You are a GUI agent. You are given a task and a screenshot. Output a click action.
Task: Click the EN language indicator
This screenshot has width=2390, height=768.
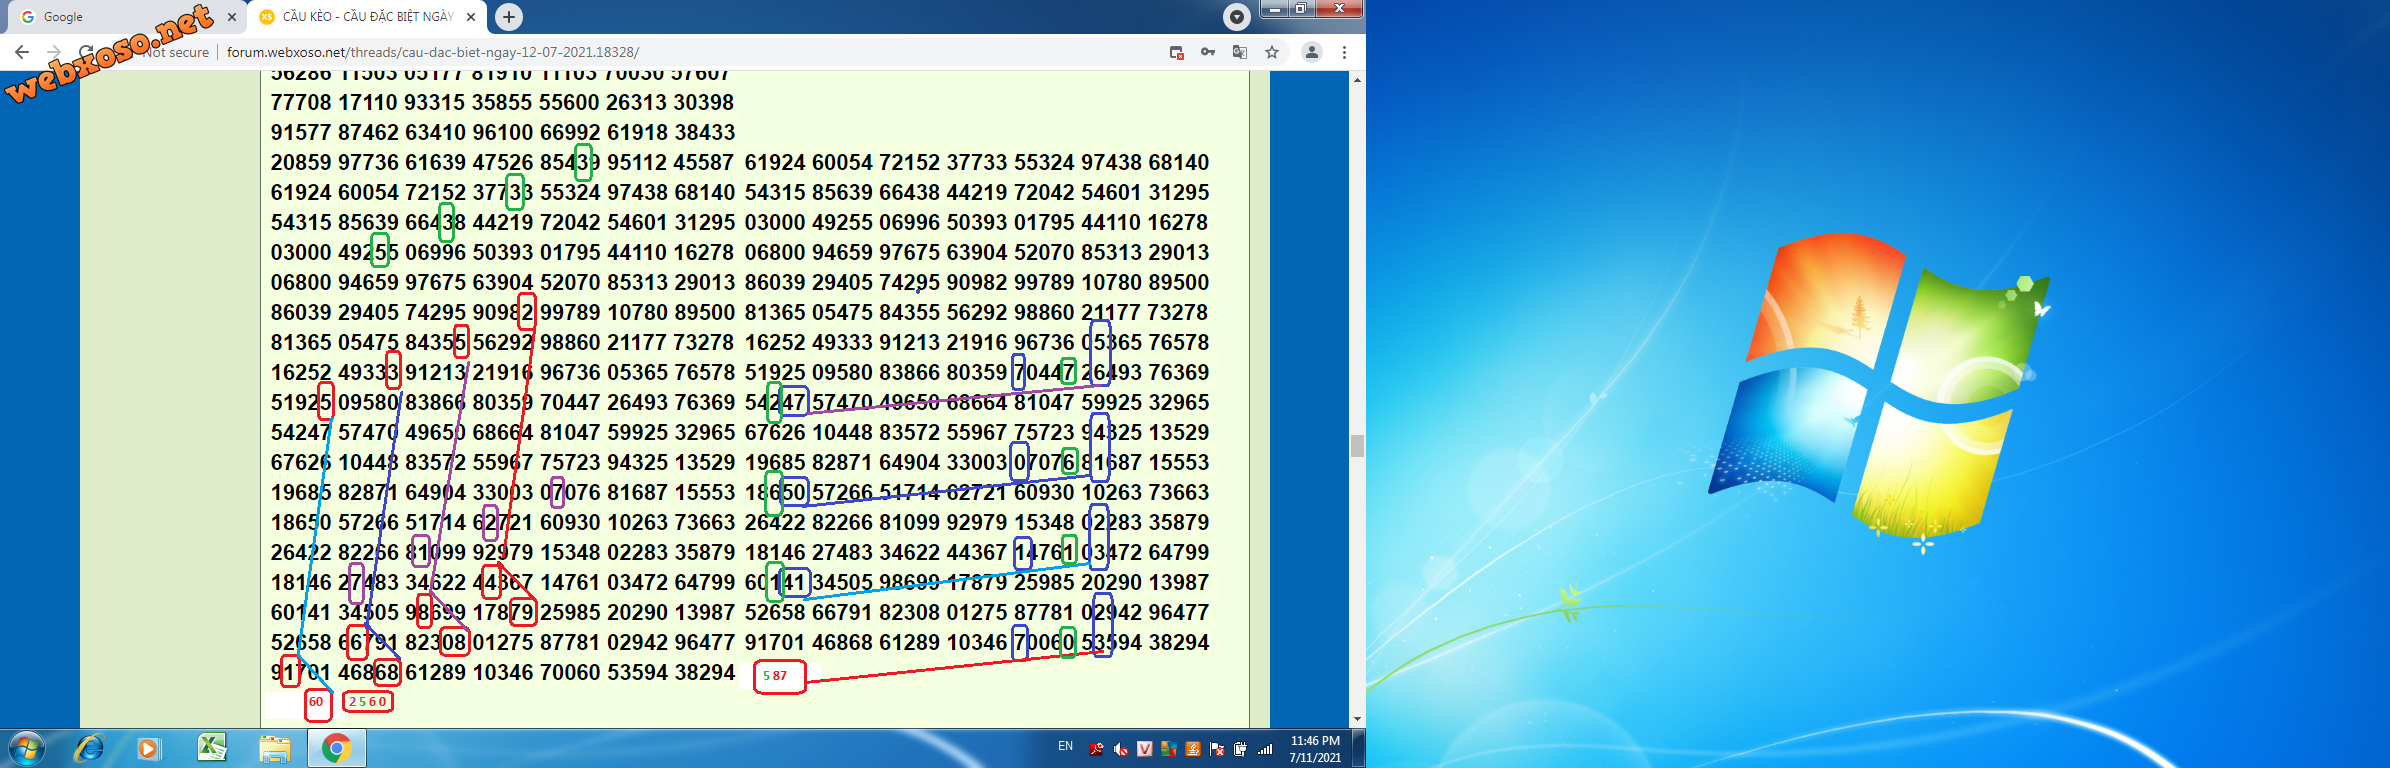tap(1065, 747)
